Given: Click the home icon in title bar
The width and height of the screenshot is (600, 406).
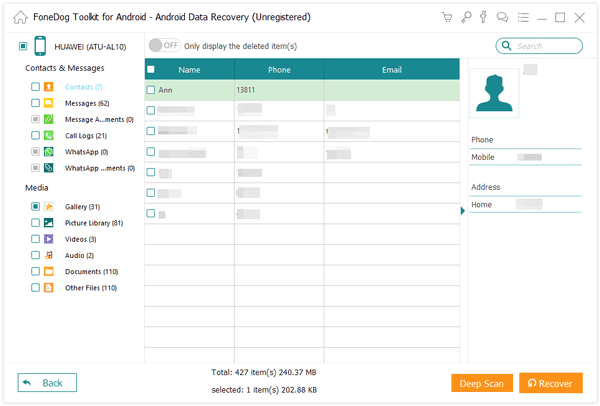Looking at the screenshot, I should click(20, 17).
